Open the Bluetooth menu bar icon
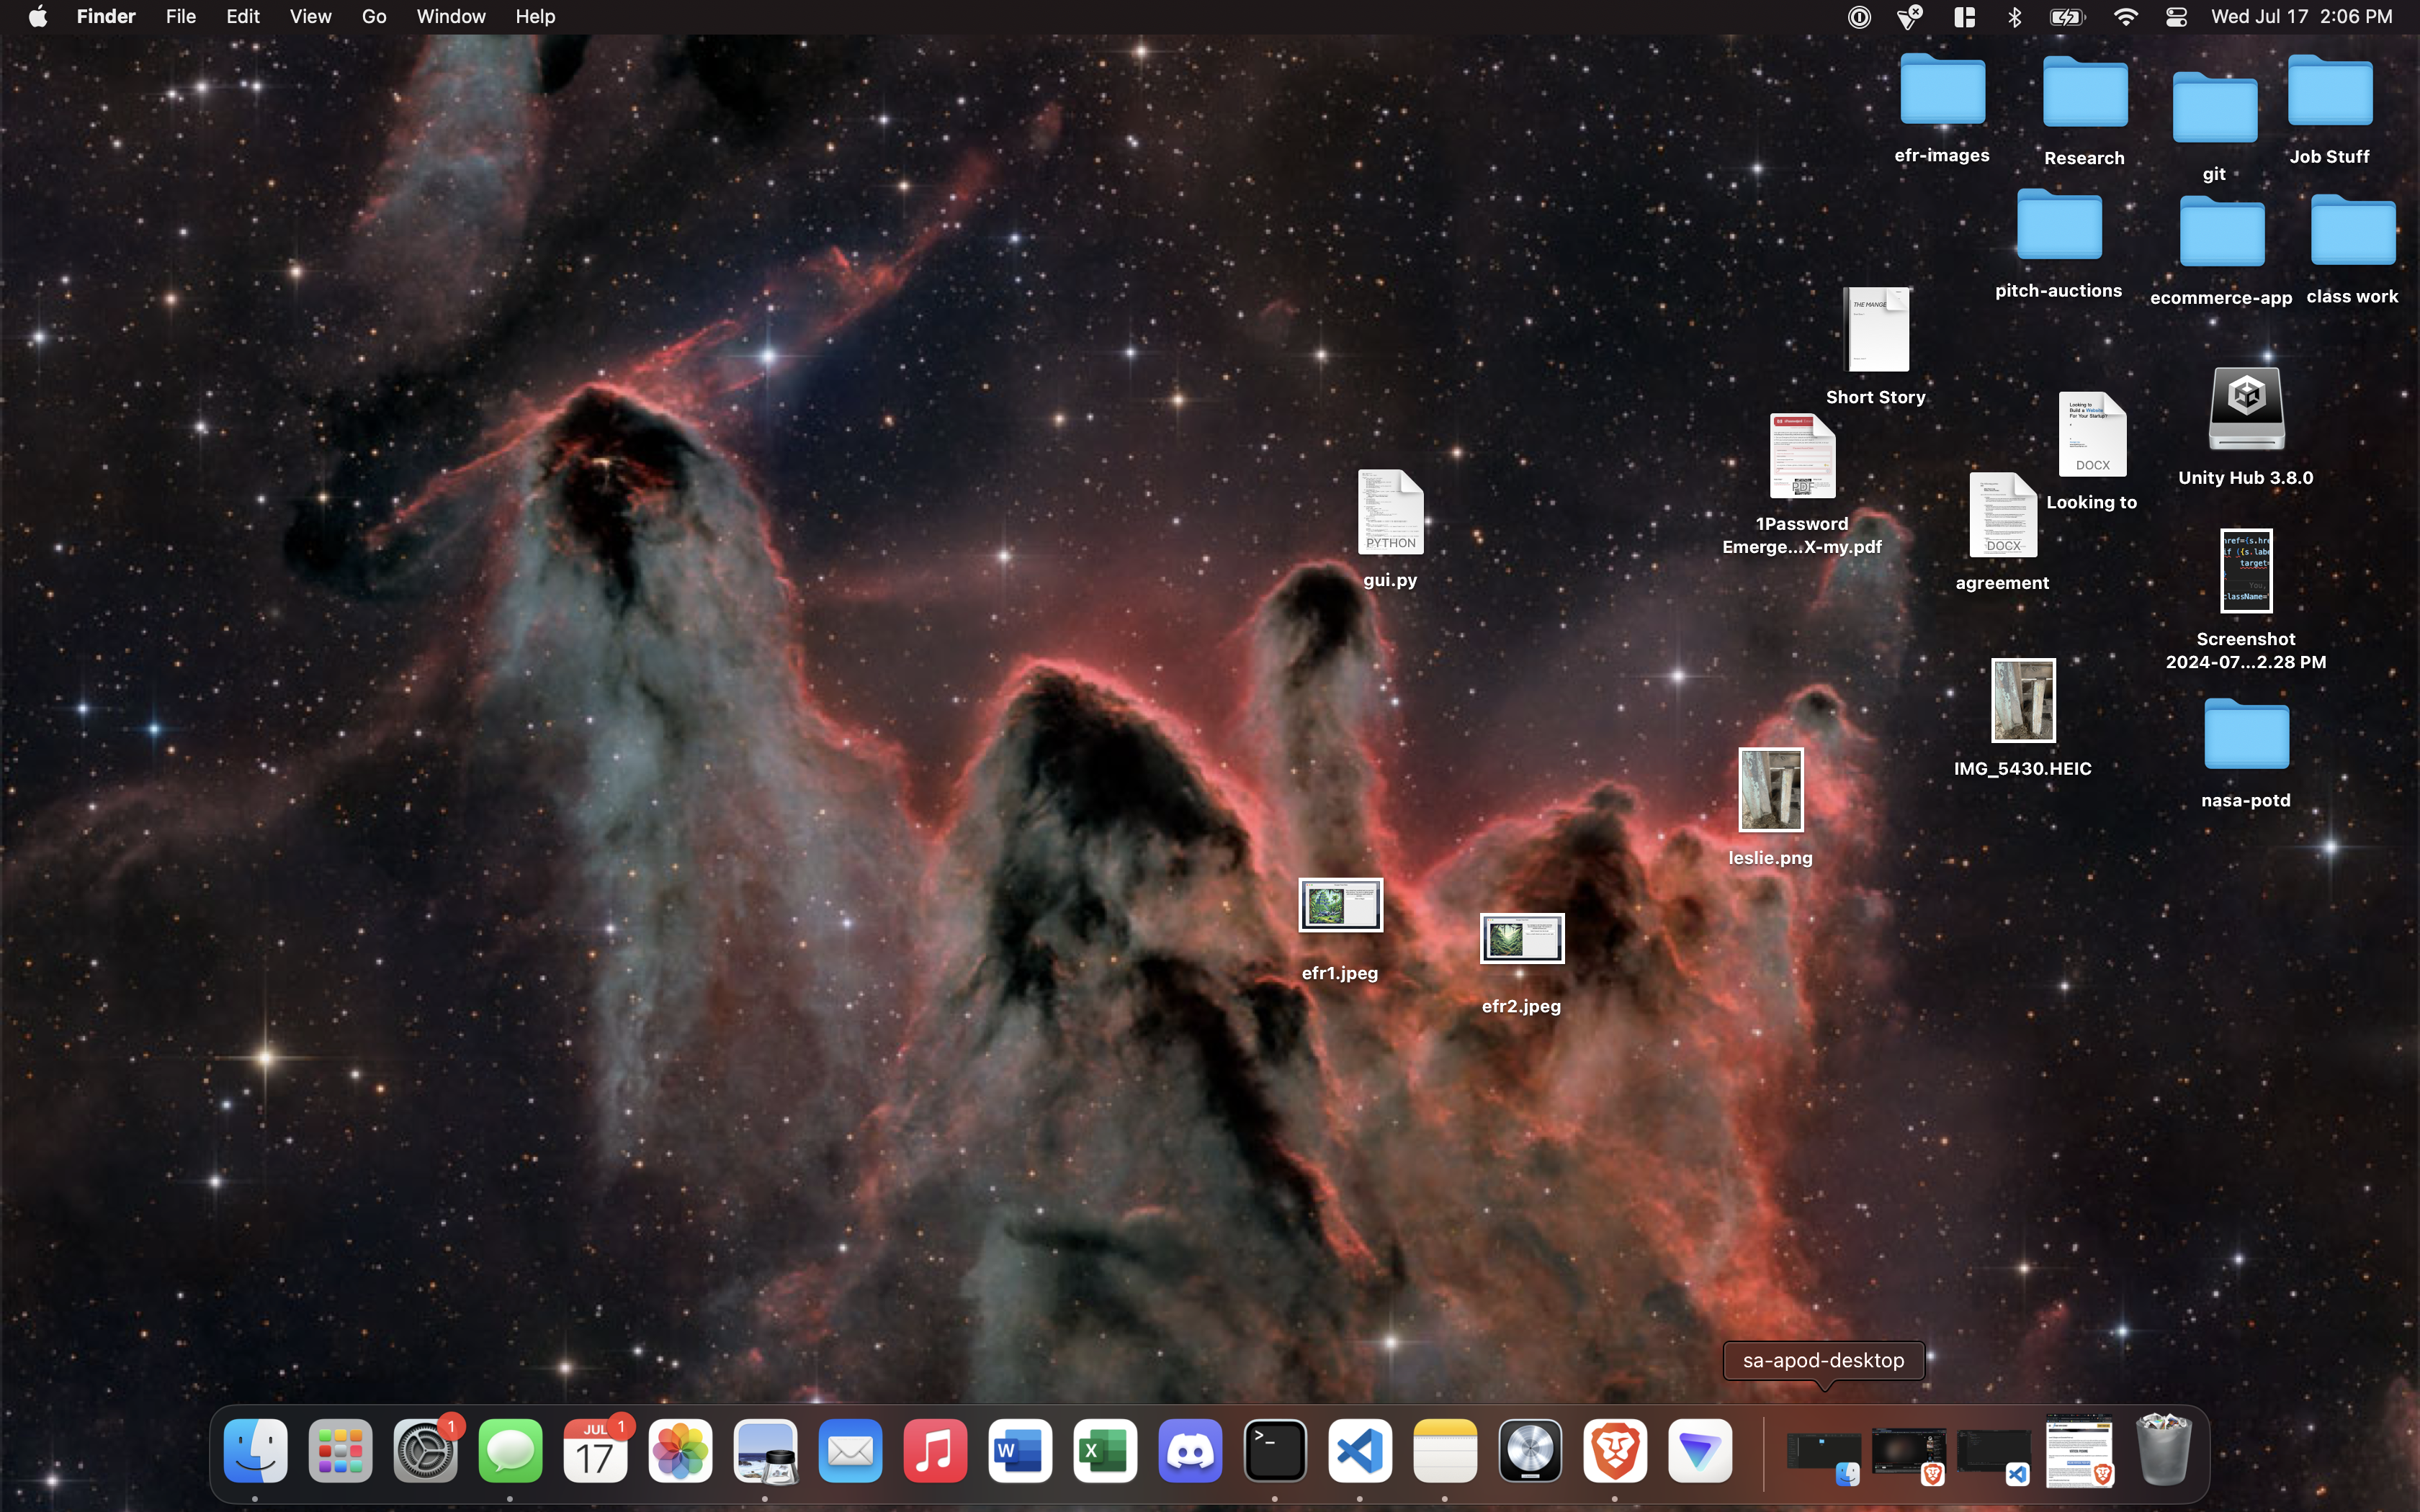 pyautogui.click(x=2015, y=17)
